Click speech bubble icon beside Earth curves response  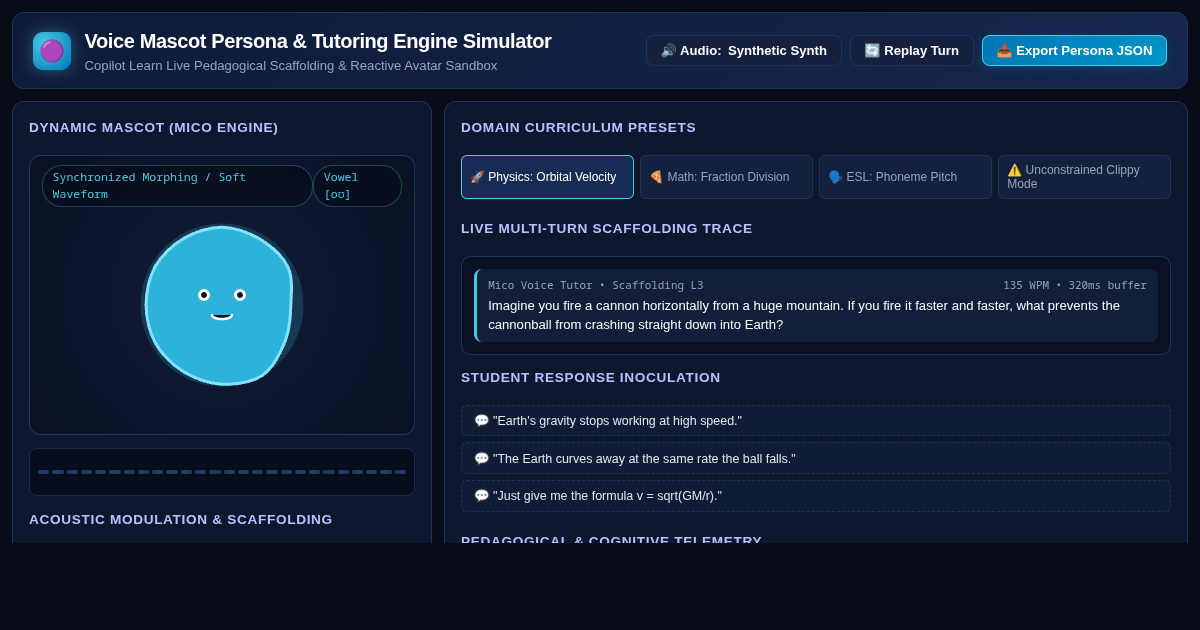coord(481,459)
